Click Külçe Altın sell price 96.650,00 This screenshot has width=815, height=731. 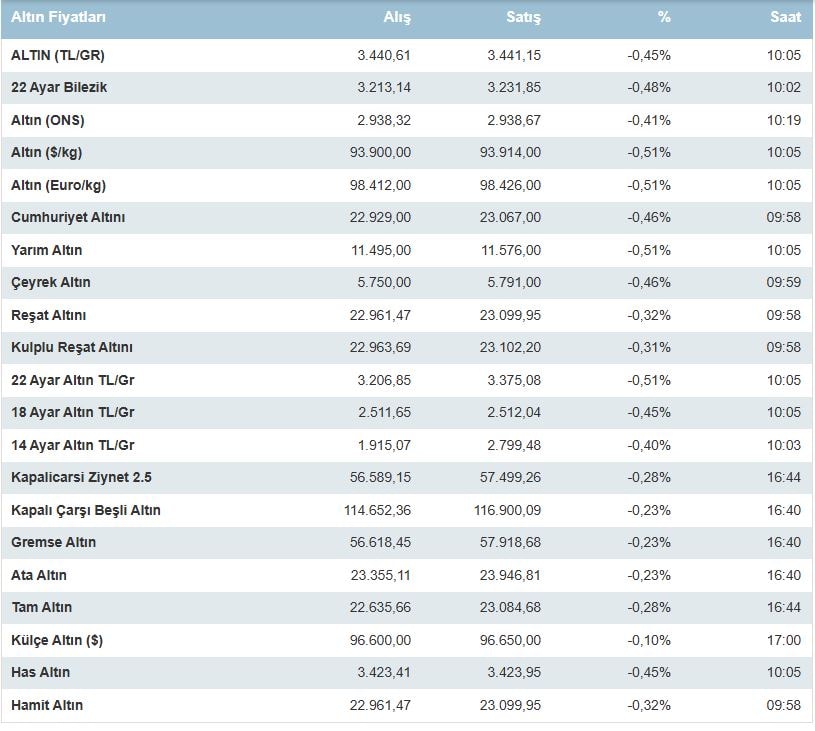510,640
